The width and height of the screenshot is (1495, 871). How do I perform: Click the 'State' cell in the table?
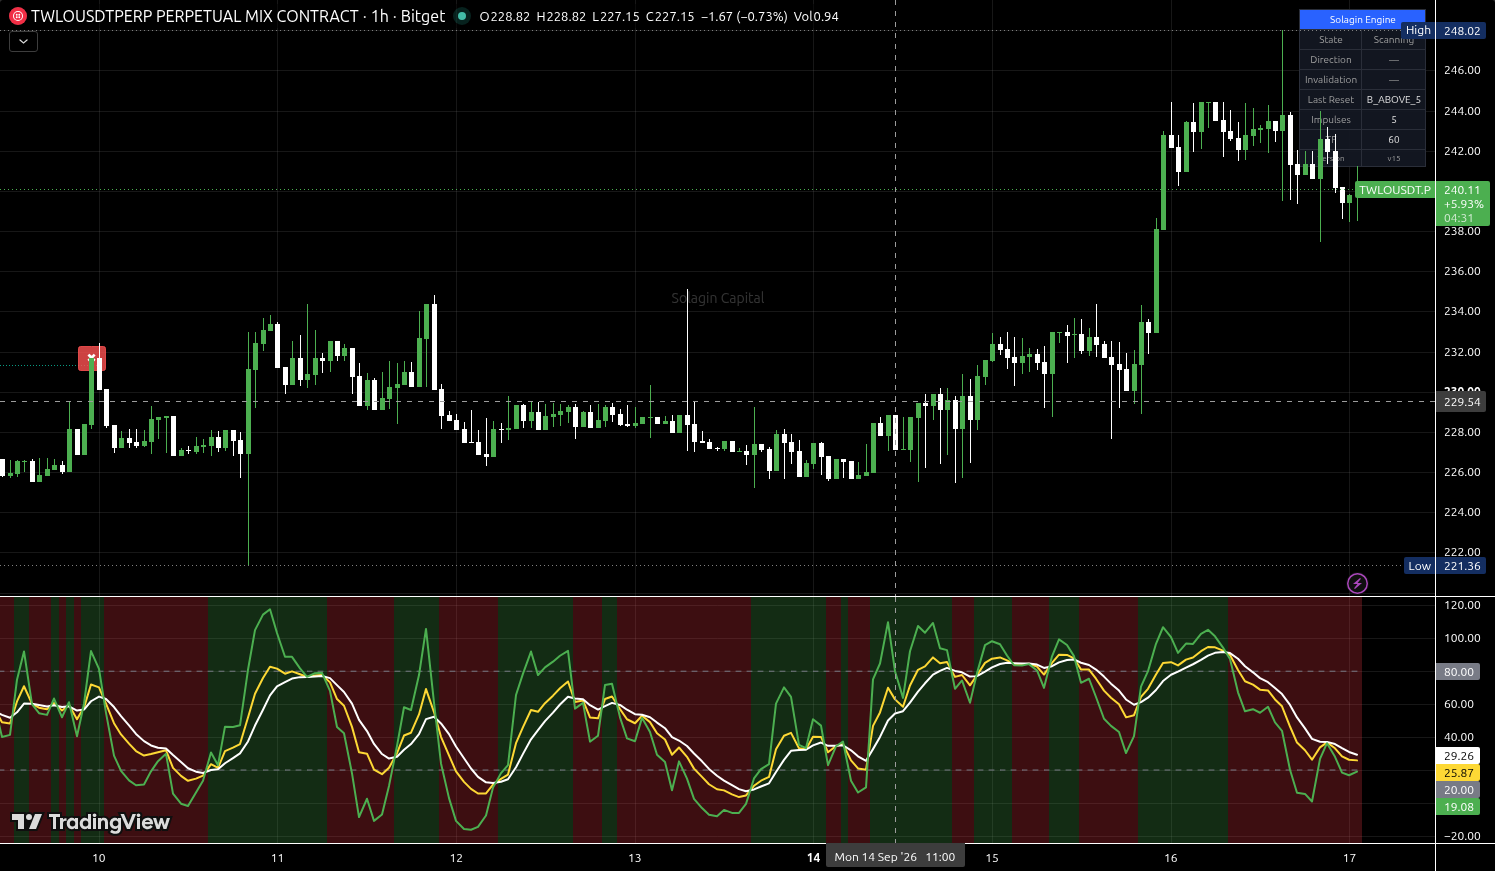point(1331,40)
